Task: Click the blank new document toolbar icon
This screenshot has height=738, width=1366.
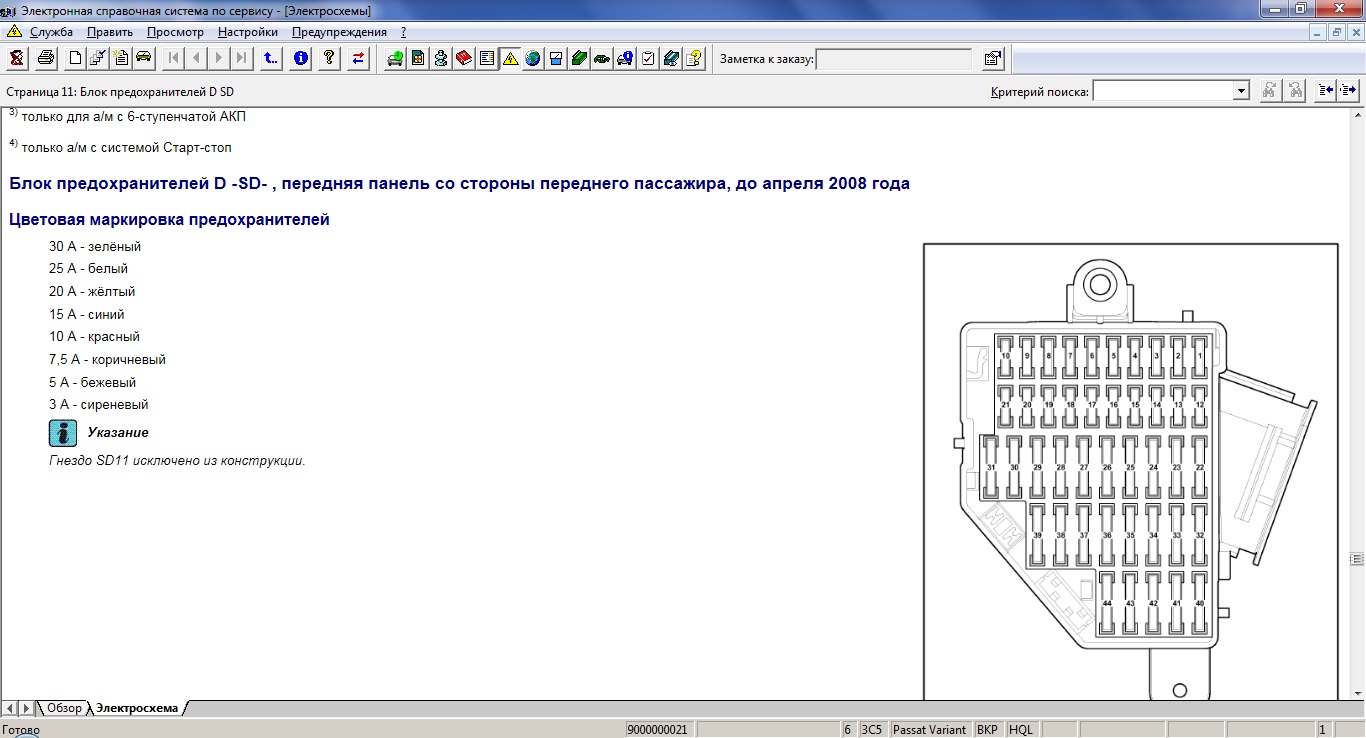Action: click(x=75, y=59)
